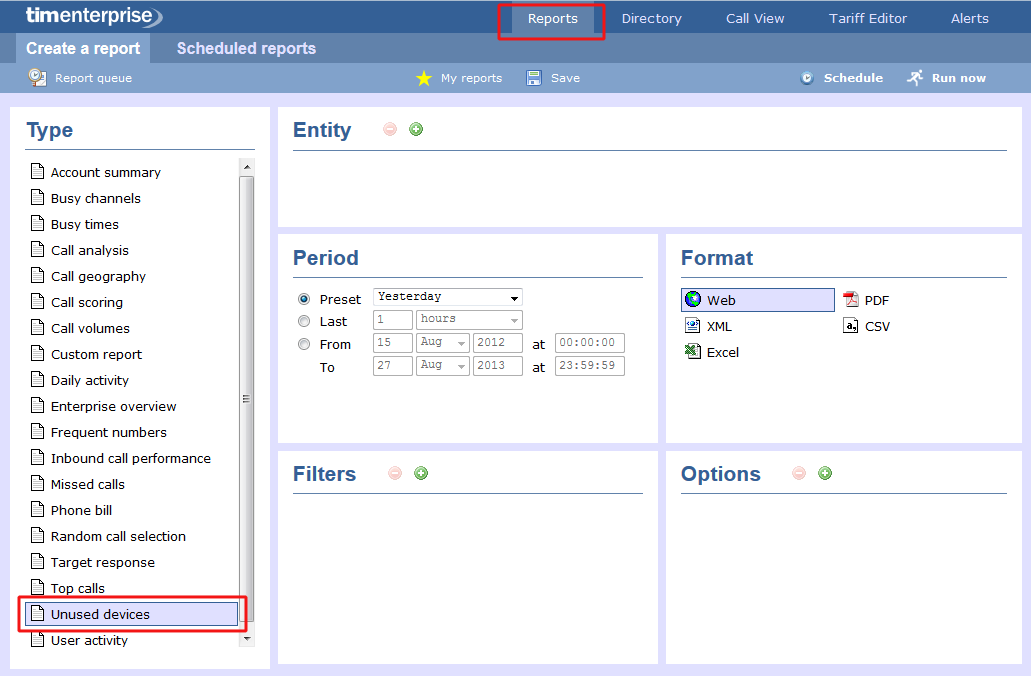Select PDF format icon
This screenshot has width=1031, height=676.
[851, 300]
